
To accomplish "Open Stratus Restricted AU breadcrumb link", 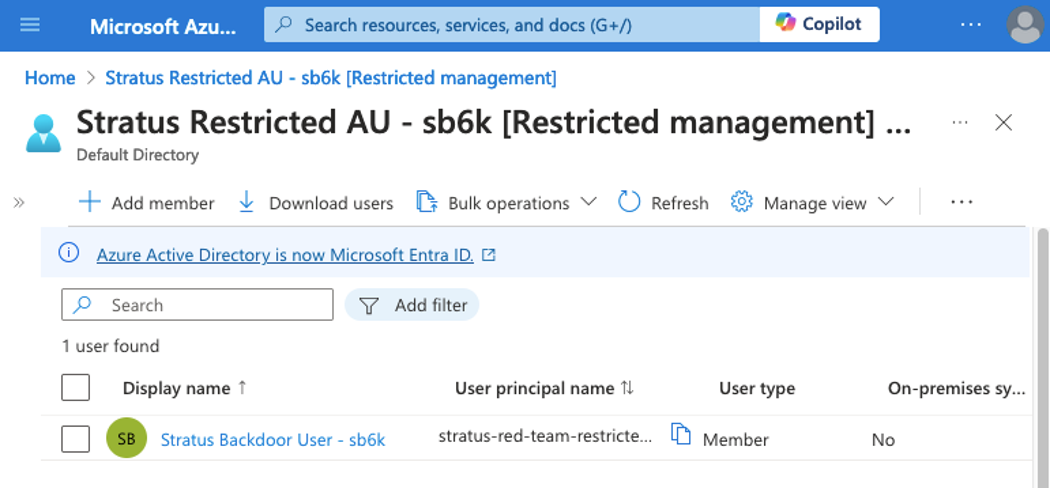I will (331, 78).
